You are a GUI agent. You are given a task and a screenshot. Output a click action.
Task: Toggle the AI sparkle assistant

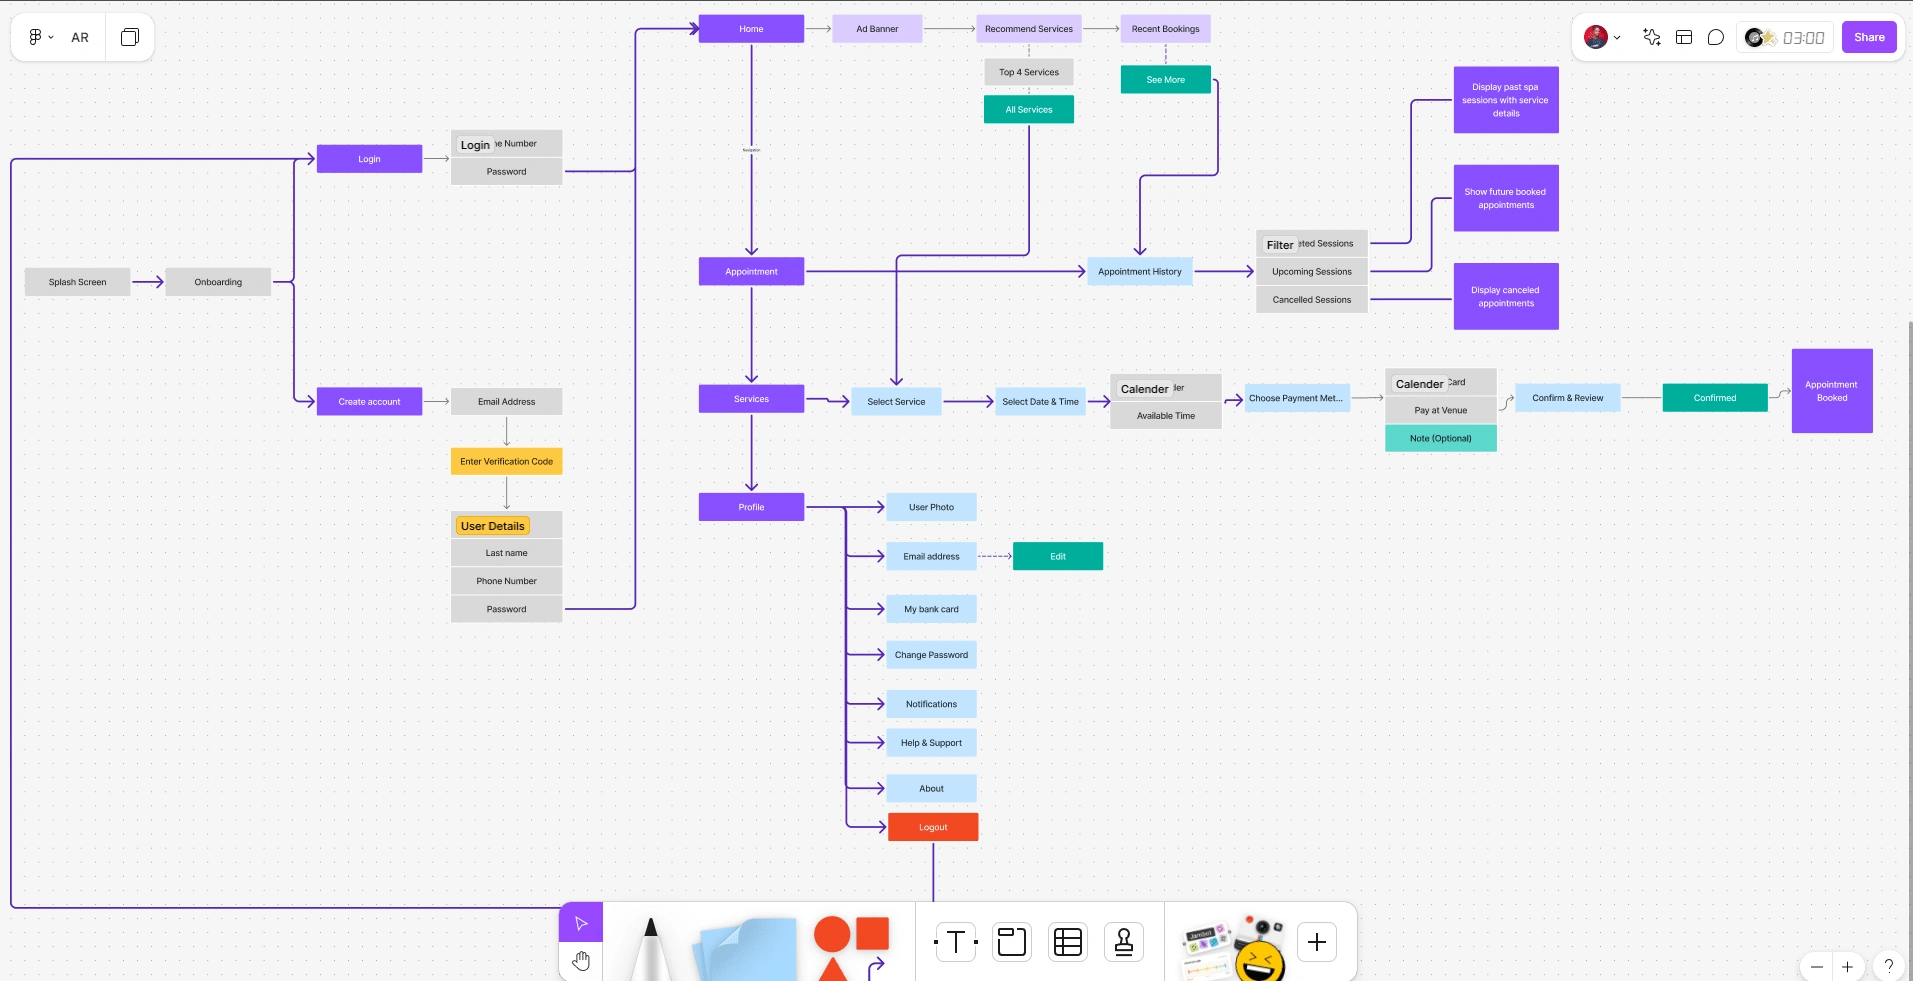(x=1651, y=37)
